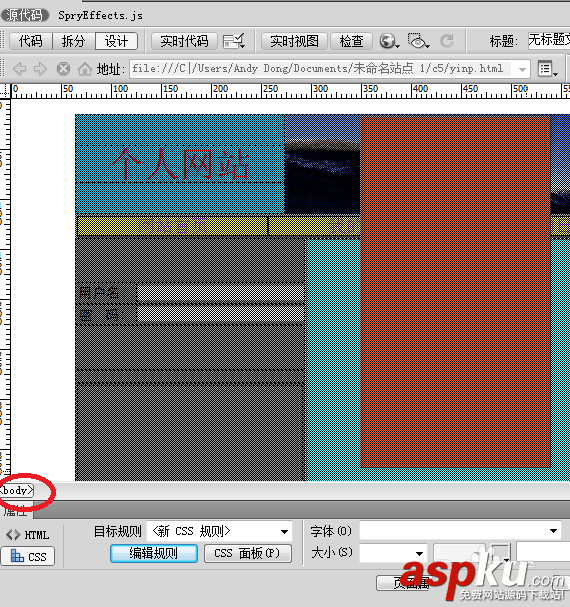Click the 检查 (Inspect) button
Screen dimensions: 570x607
click(x=351, y=41)
